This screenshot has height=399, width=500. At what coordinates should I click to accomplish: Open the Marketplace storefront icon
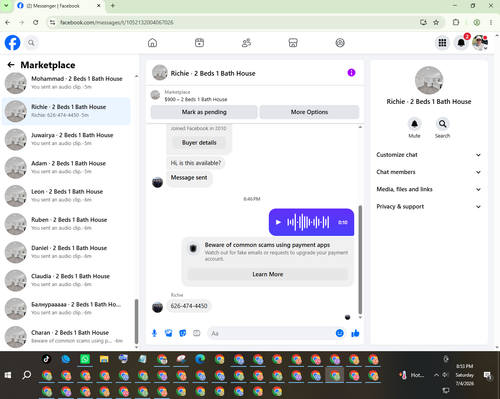(x=293, y=43)
